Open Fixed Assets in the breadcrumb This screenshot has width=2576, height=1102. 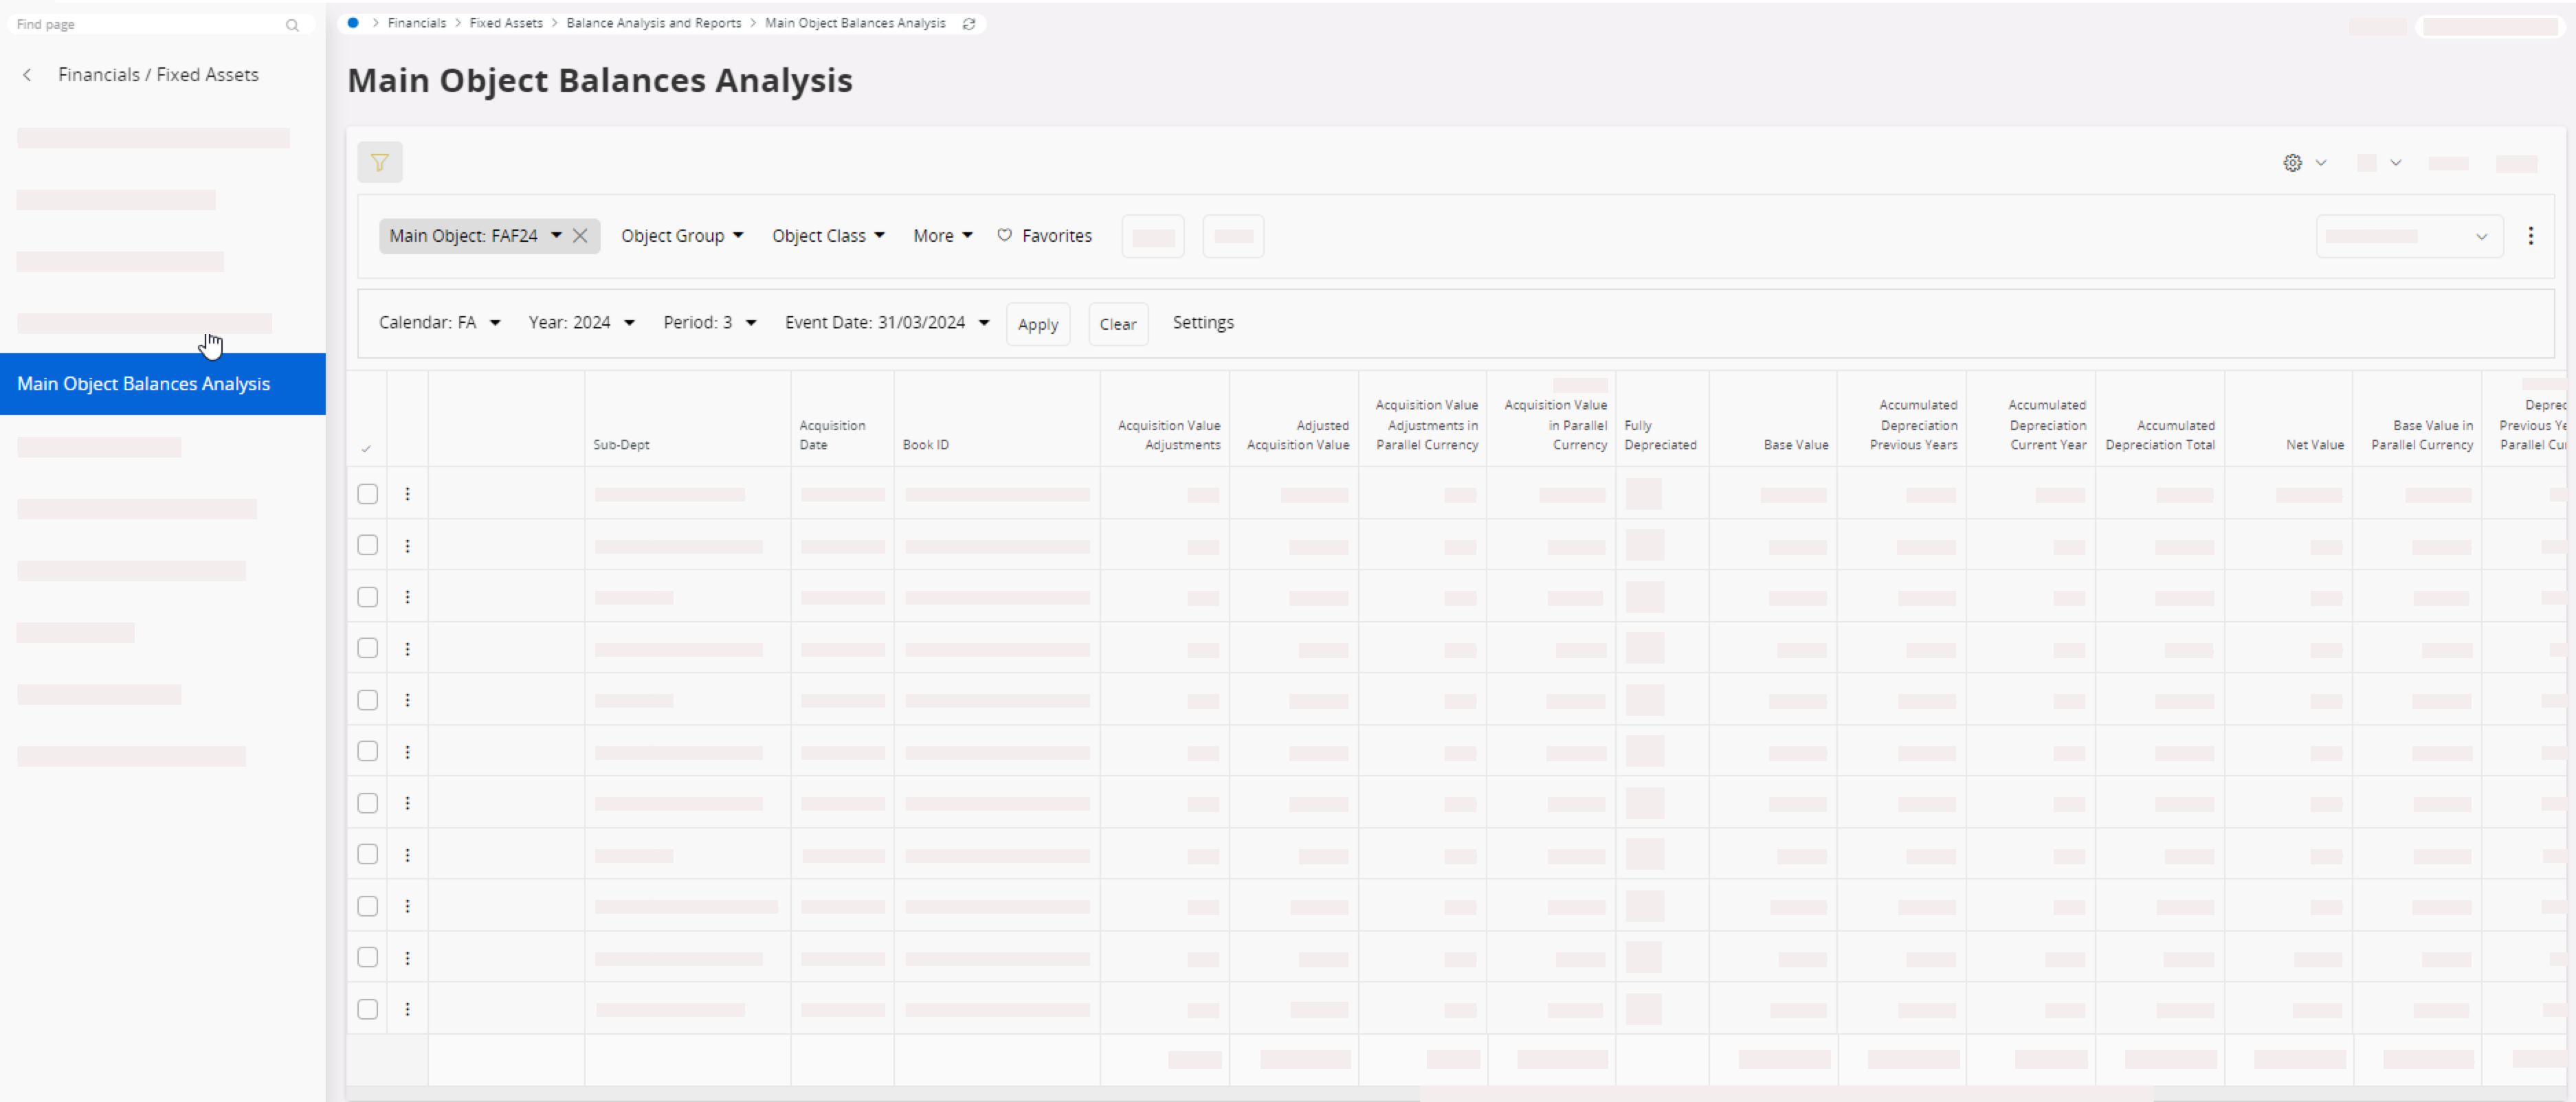pos(505,23)
